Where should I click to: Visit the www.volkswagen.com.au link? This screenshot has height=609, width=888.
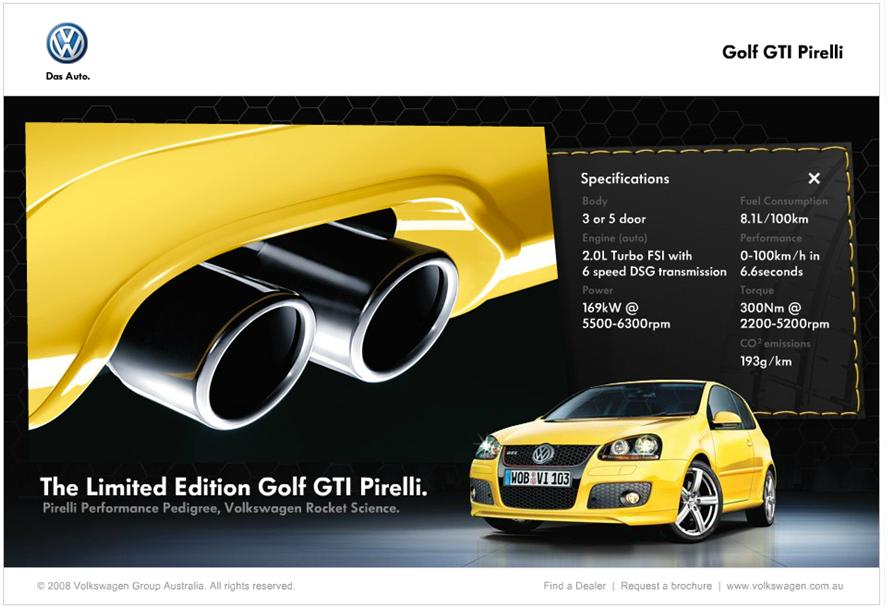tap(788, 586)
